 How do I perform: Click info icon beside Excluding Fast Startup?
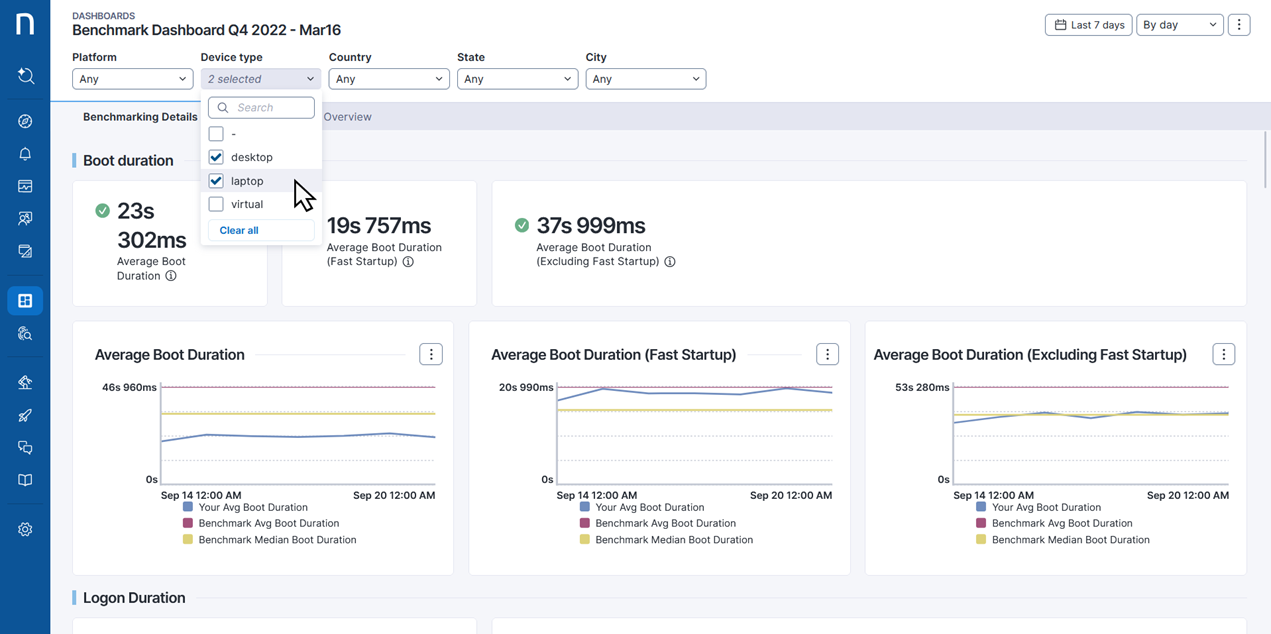[670, 262]
